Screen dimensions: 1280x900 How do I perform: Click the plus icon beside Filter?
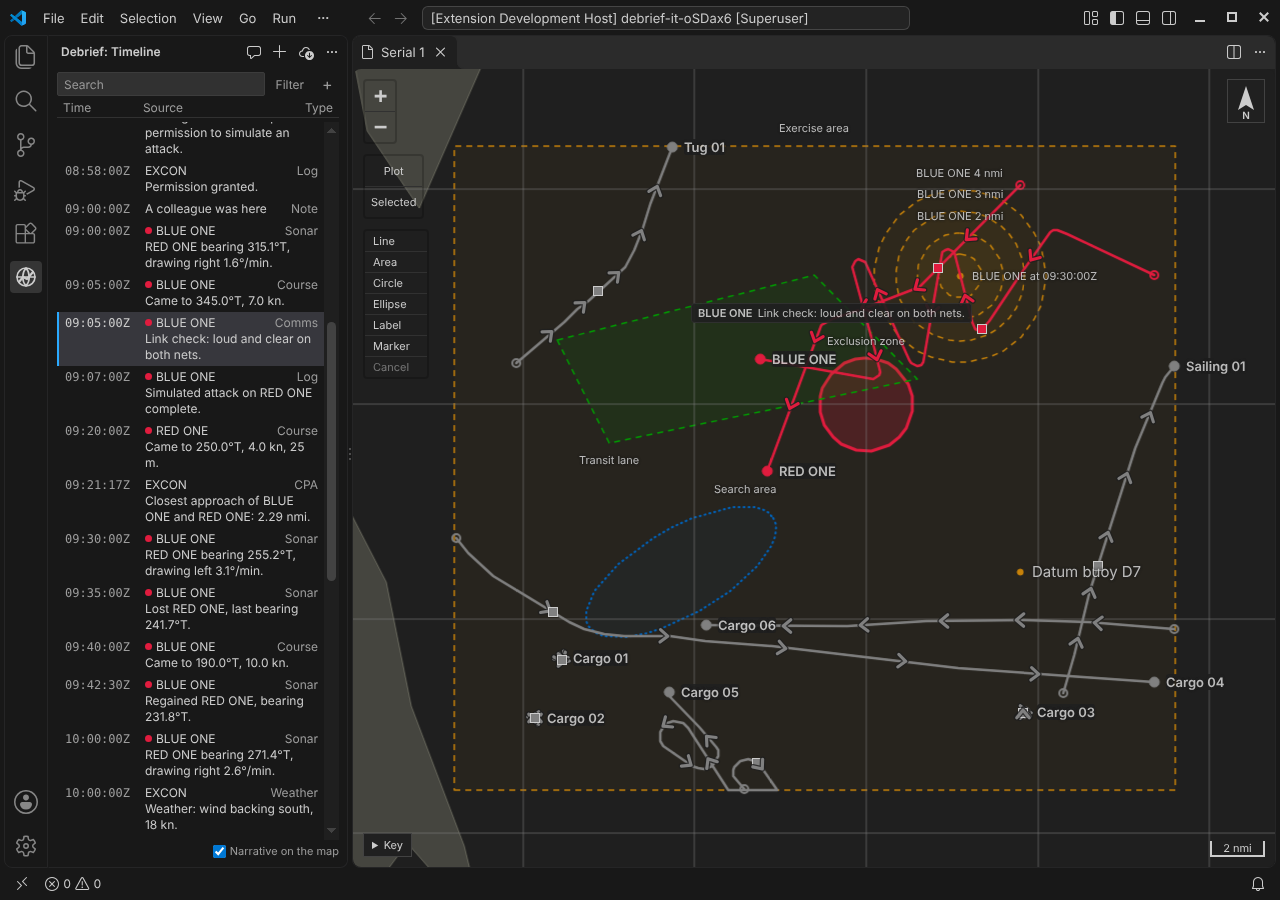(x=327, y=85)
